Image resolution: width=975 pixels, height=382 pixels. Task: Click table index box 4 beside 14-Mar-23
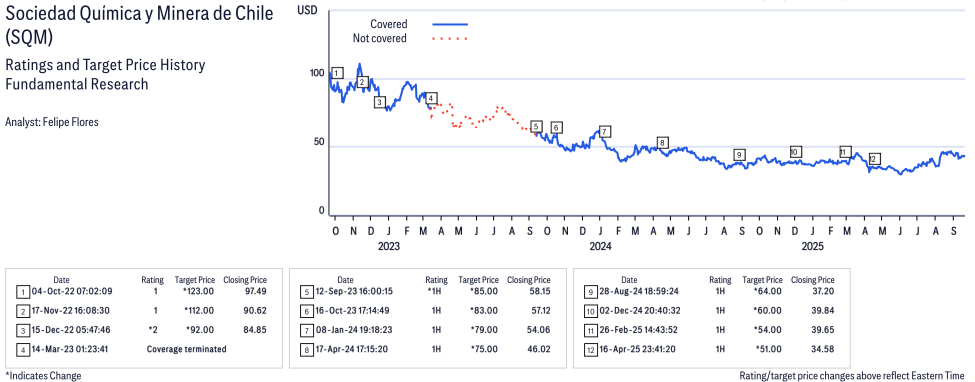(x=22, y=349)
